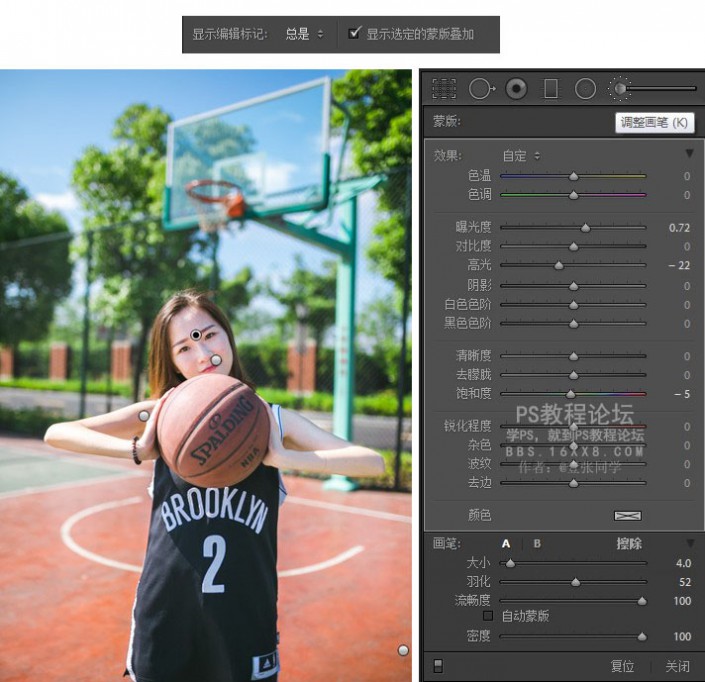Click the 色调 tint slider

coord(573,195)
